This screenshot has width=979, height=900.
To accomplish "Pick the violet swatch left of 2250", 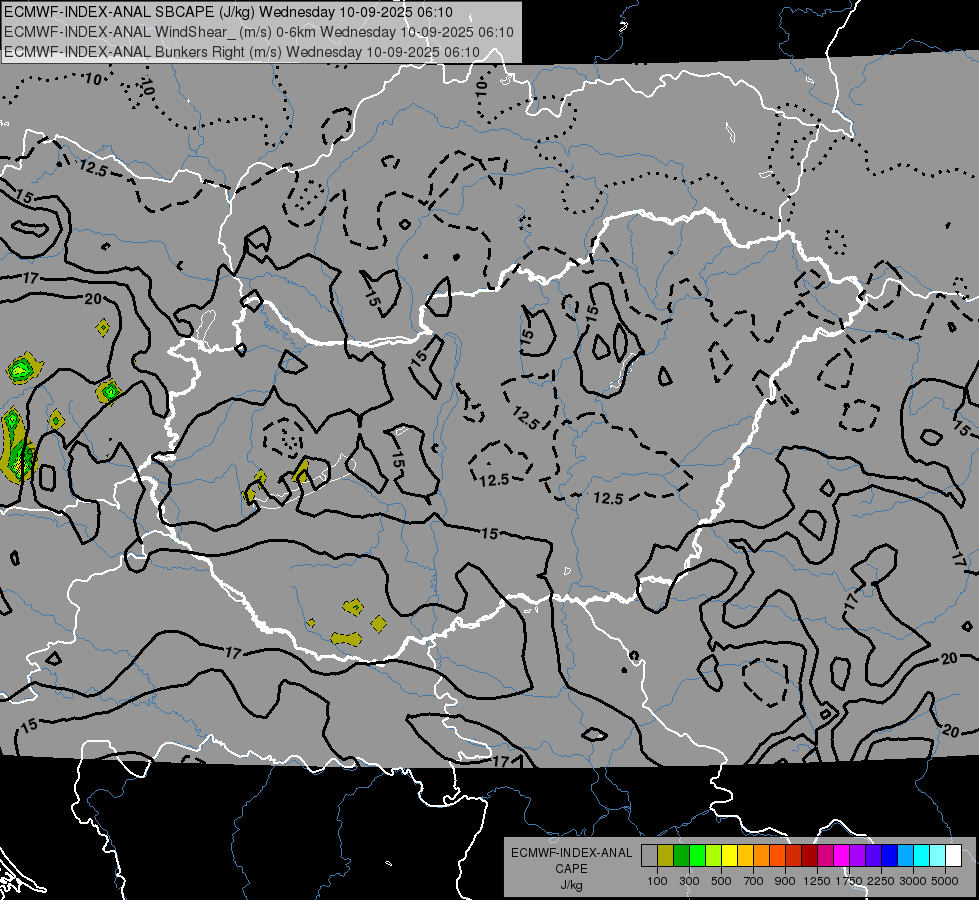I will (873, 856).
